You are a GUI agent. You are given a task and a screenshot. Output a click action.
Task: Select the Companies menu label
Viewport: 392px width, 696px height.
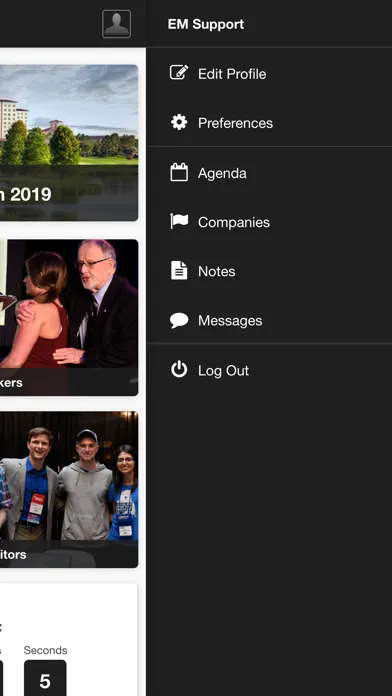pos(234,222)
